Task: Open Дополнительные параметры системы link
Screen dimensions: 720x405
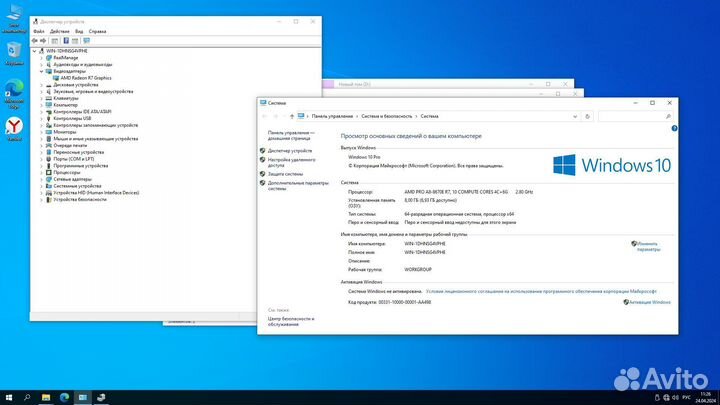Action: [298, 186]
